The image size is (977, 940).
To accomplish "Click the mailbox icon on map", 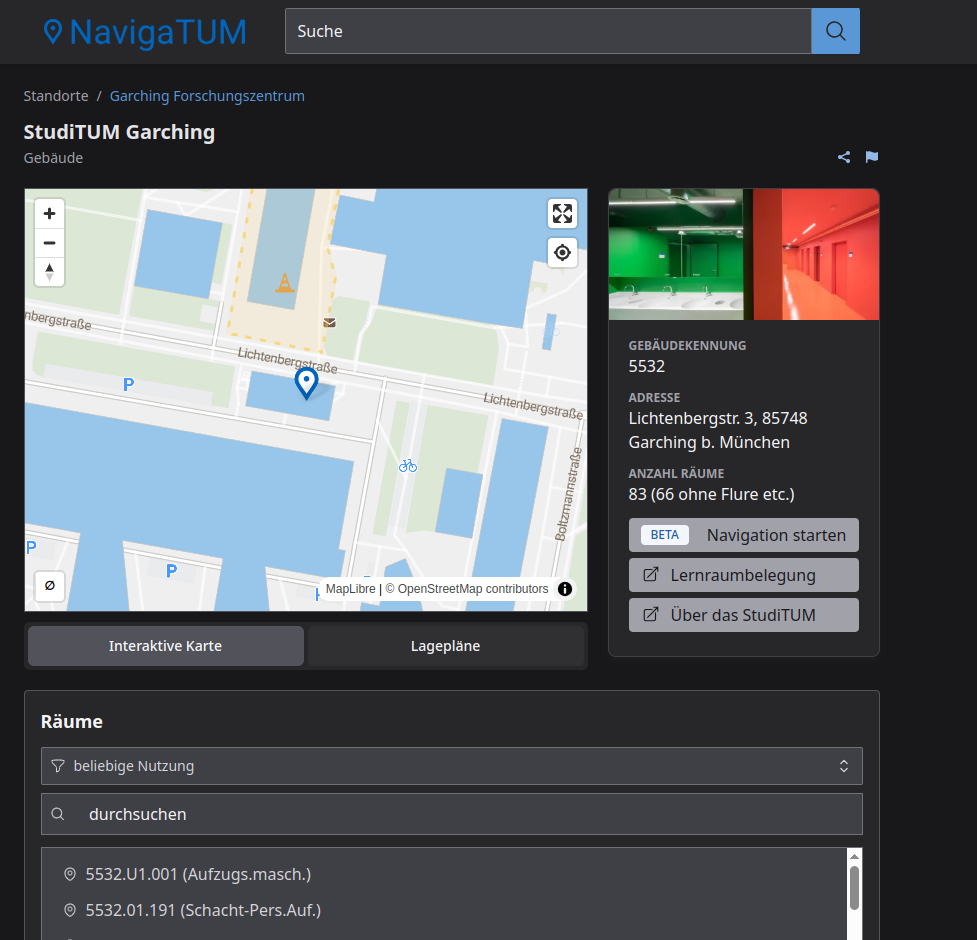I will [x=330, y=323].
